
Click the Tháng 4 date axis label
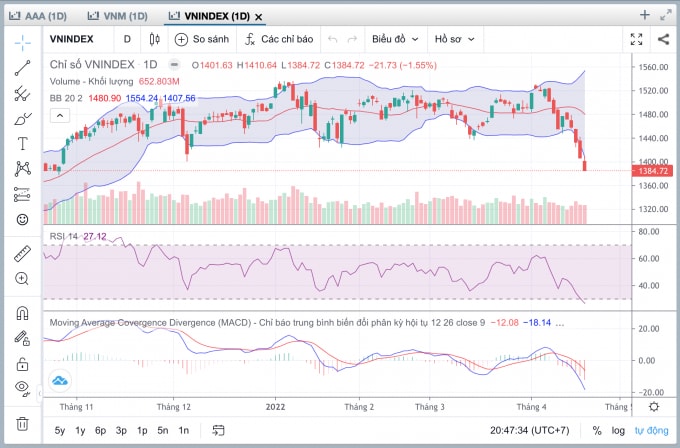[x=531, y=407]
